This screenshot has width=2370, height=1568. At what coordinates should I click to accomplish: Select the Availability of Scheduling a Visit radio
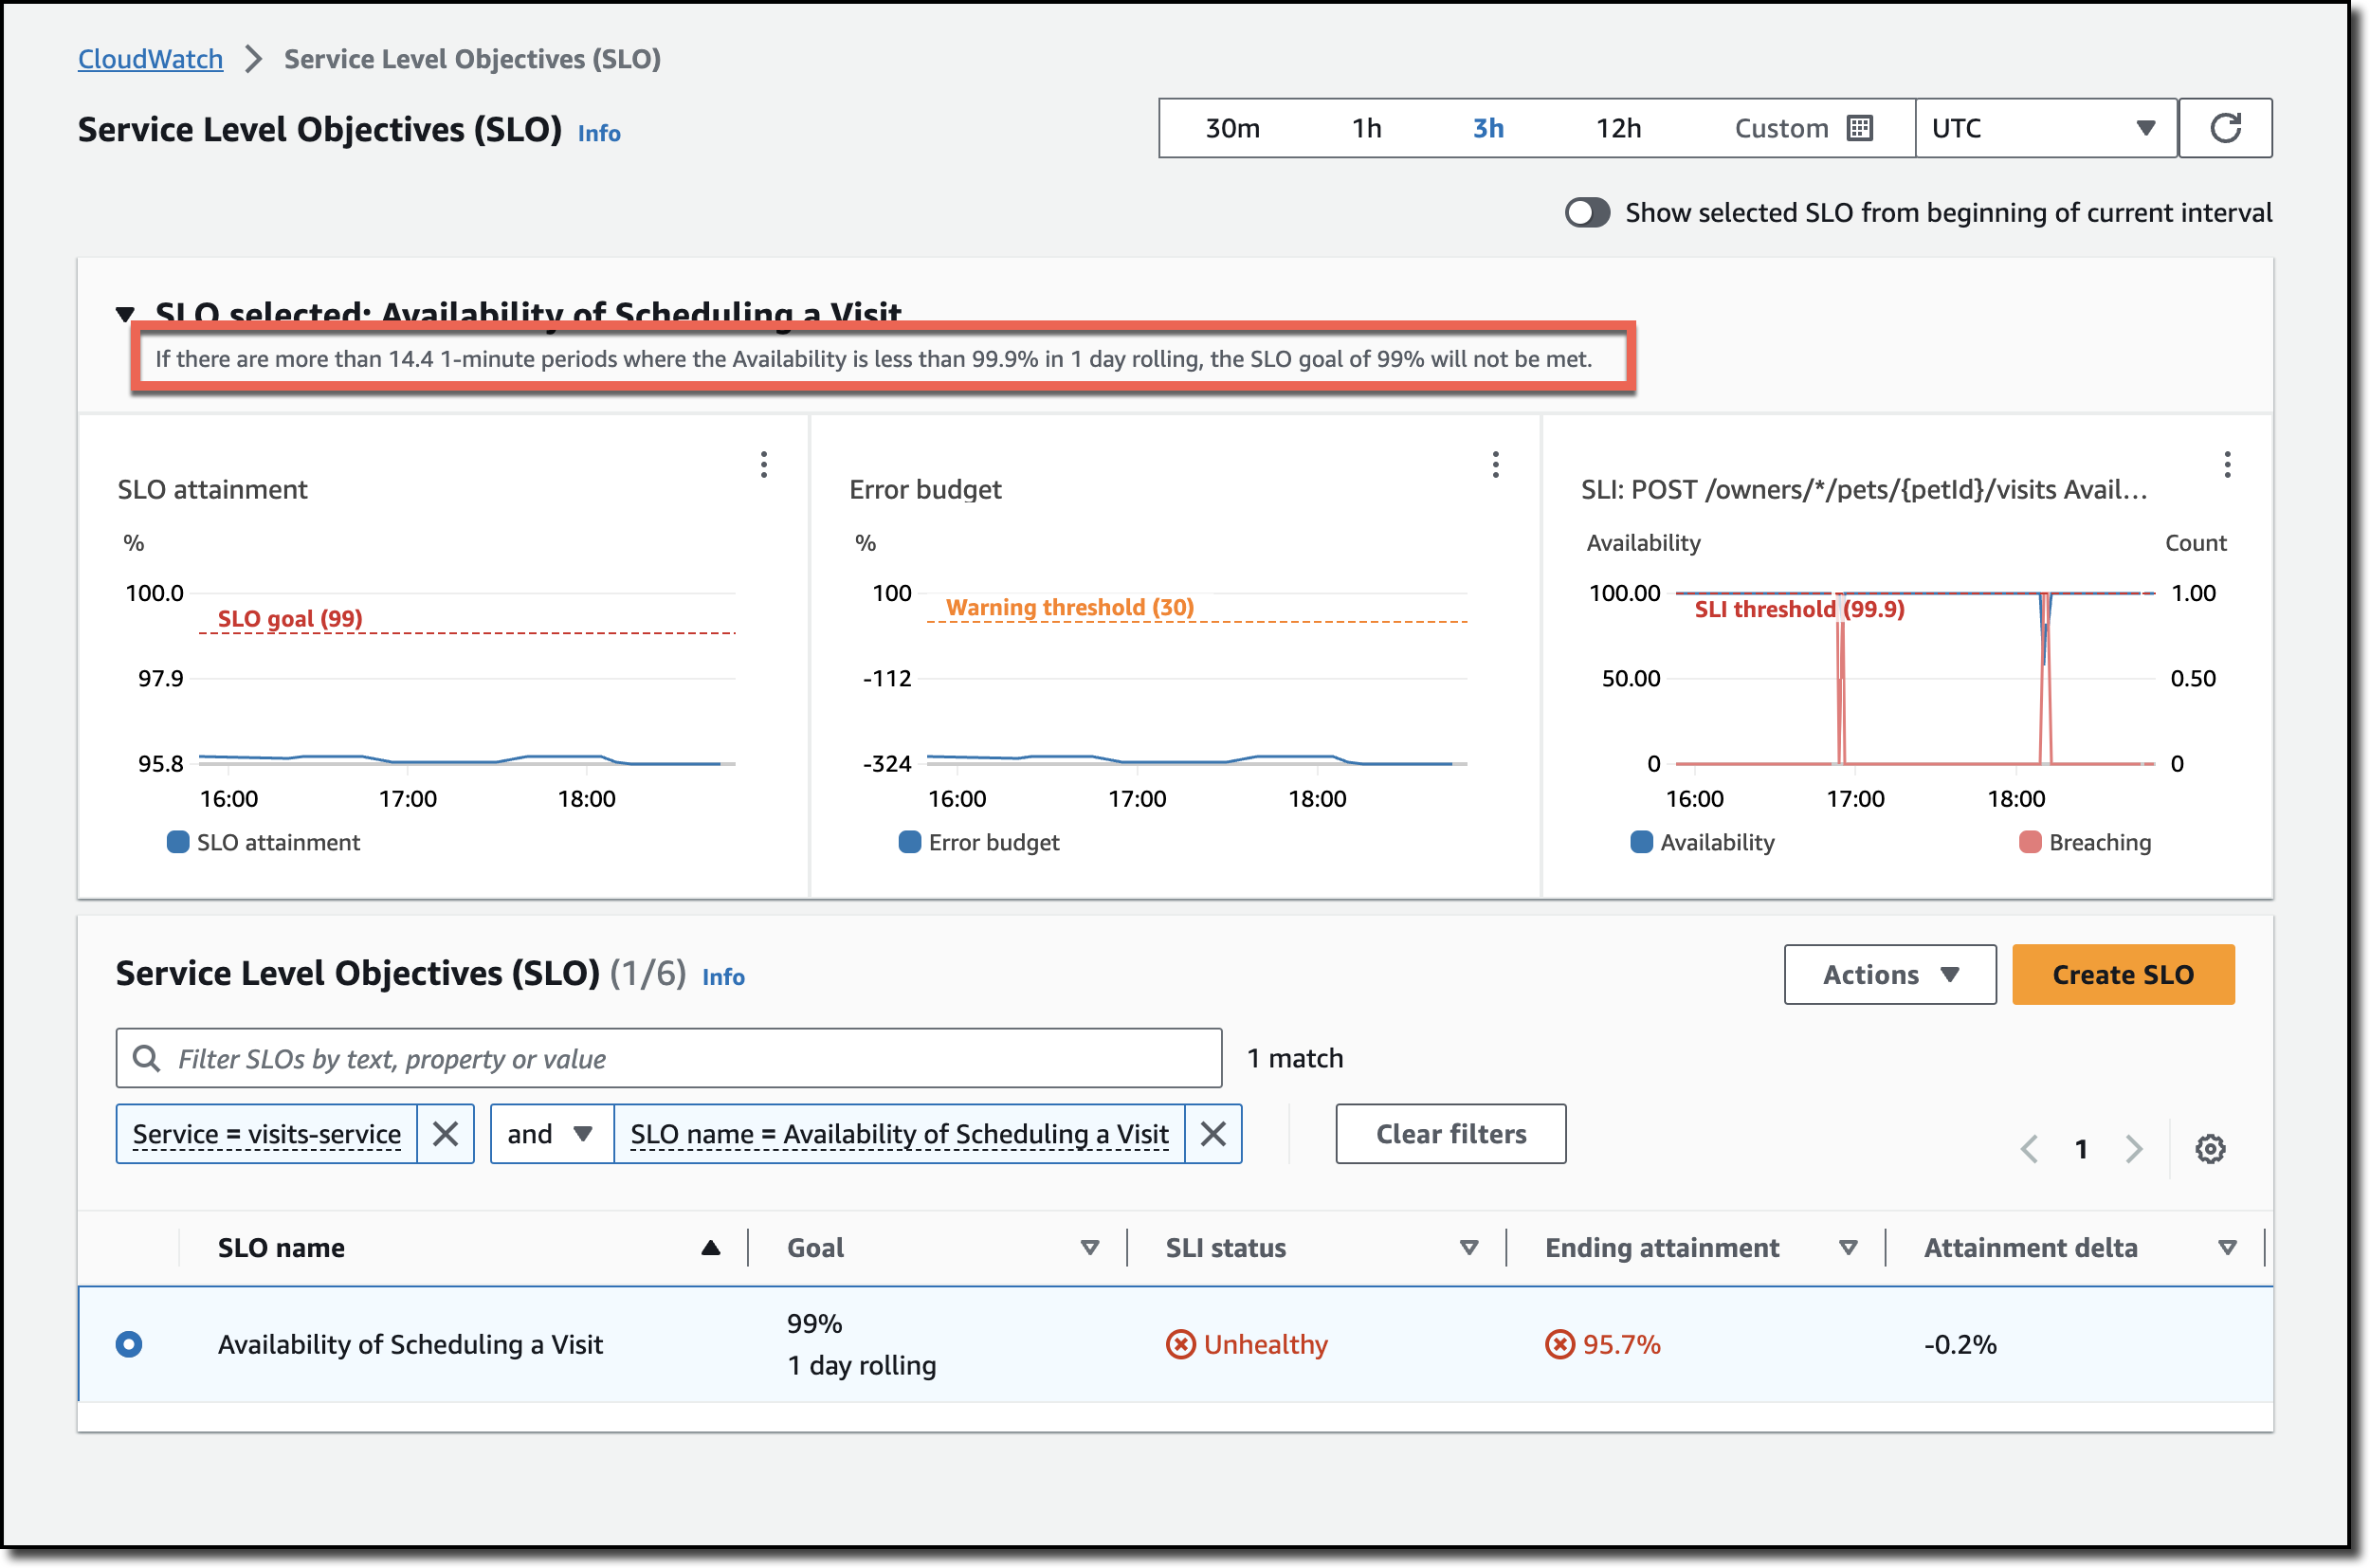(x=128, y=1344)
